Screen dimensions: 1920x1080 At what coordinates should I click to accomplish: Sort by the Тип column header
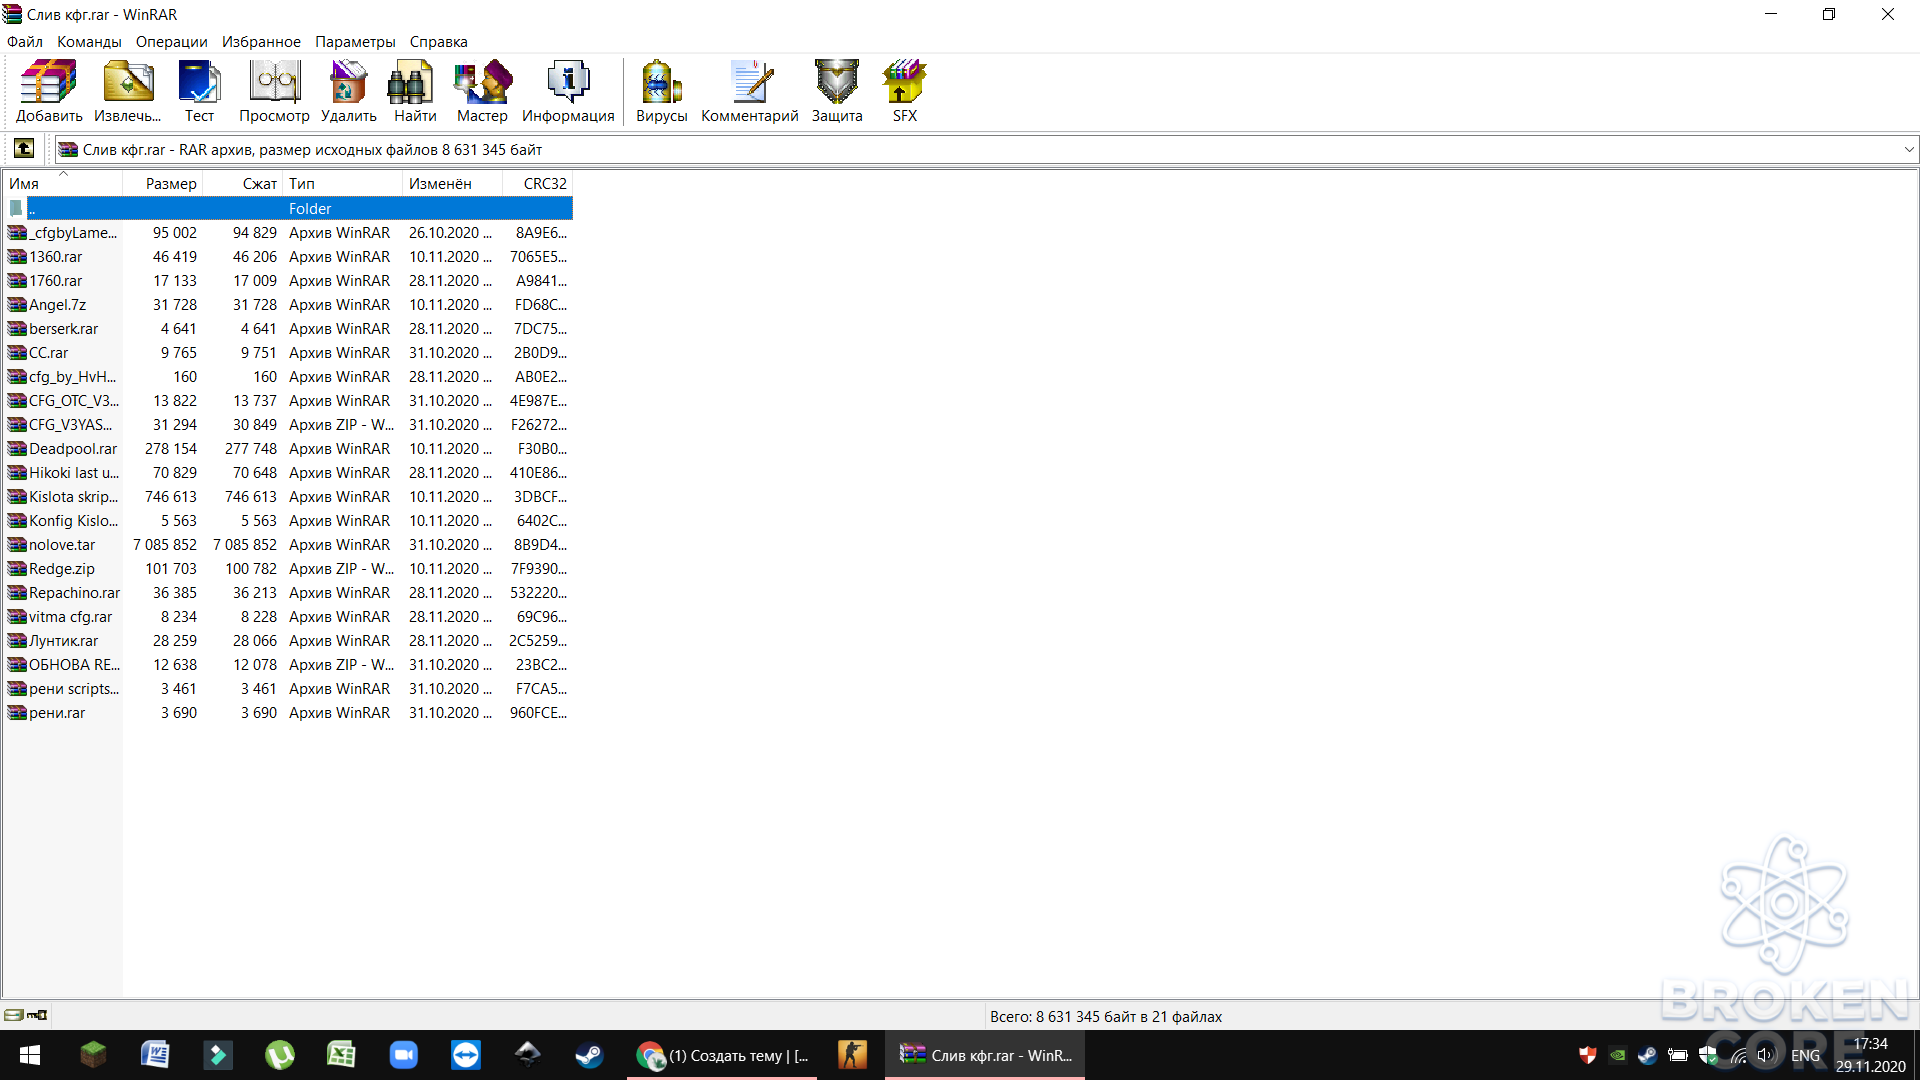tap(343, 184)
